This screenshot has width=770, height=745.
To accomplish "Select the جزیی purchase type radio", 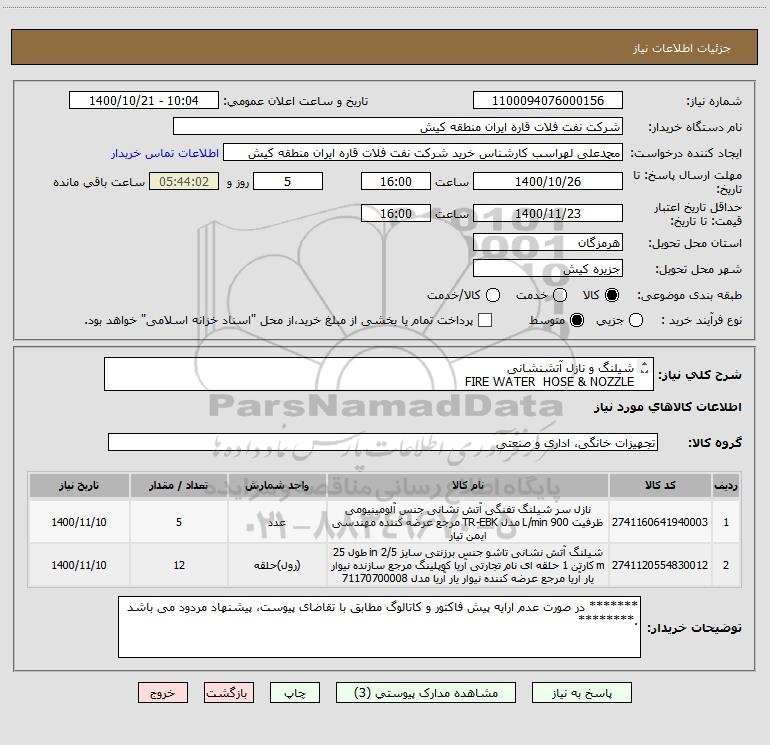I will [x=635, y=320].
